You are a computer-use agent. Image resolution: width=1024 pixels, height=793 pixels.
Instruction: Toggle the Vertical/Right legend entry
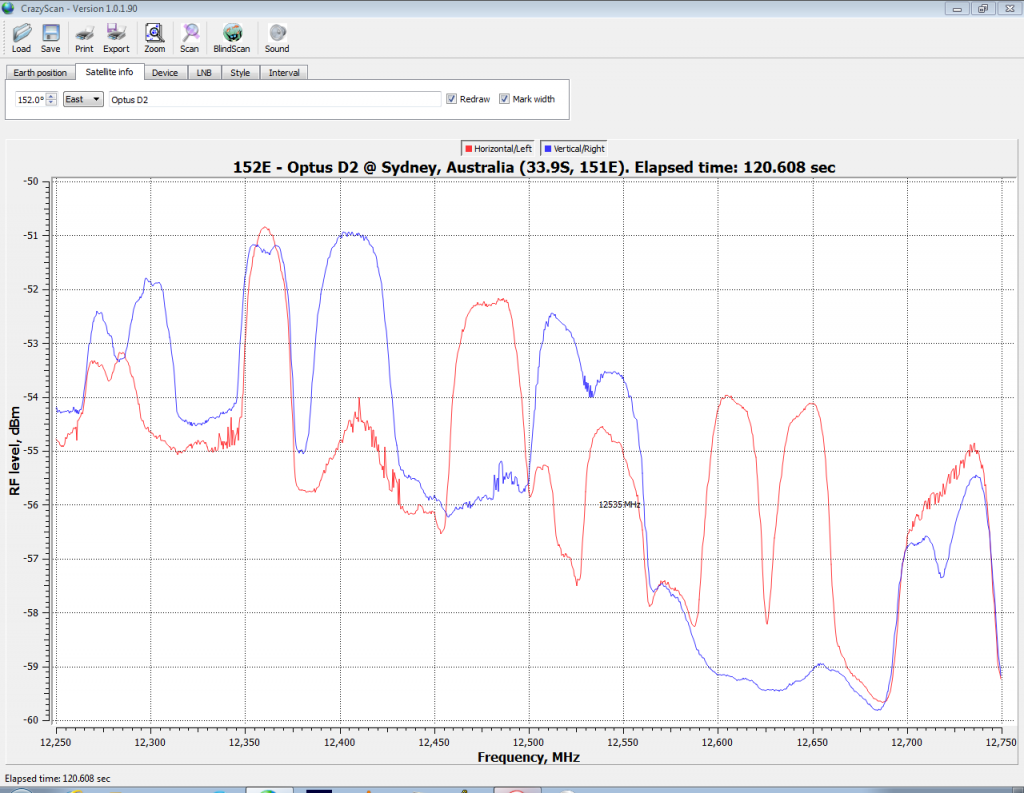tap(574, 148)
